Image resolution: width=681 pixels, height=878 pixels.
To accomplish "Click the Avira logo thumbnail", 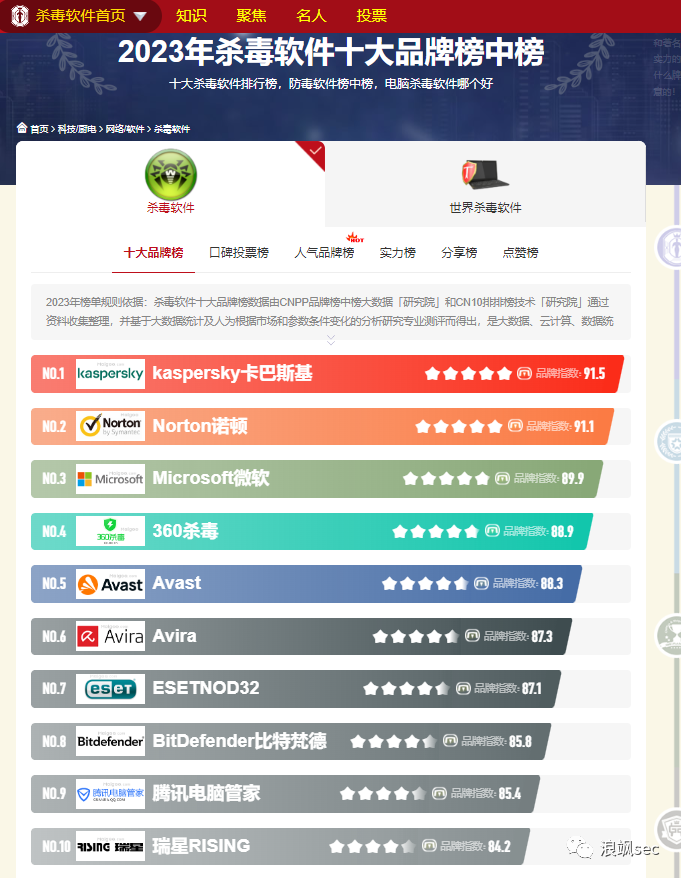I will coord(110,636).
